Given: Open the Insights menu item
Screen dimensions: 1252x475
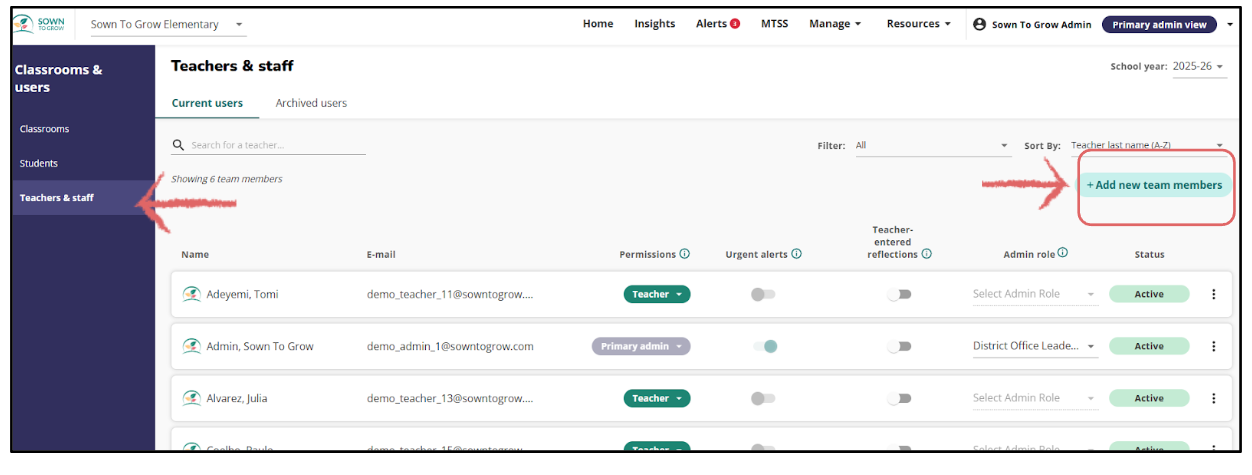Looking at the screenshot, I should coord(654,24).
